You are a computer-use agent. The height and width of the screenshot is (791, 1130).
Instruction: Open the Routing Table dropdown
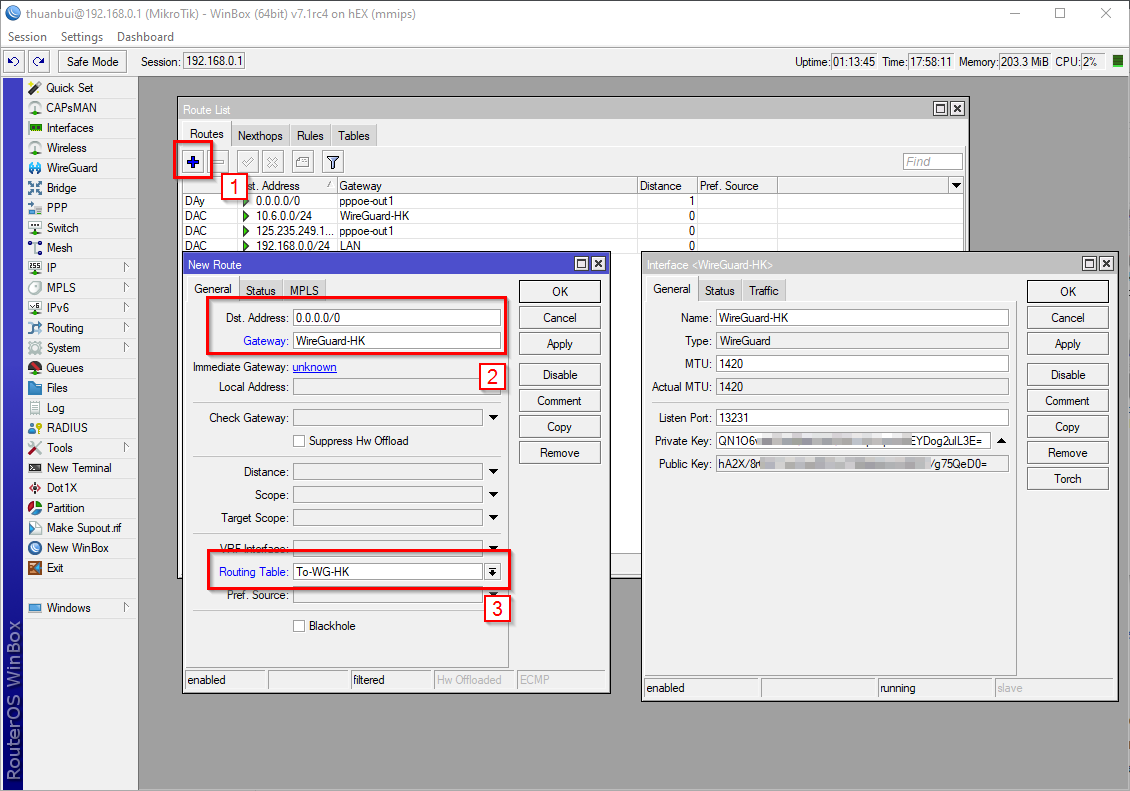coord(492,572)
